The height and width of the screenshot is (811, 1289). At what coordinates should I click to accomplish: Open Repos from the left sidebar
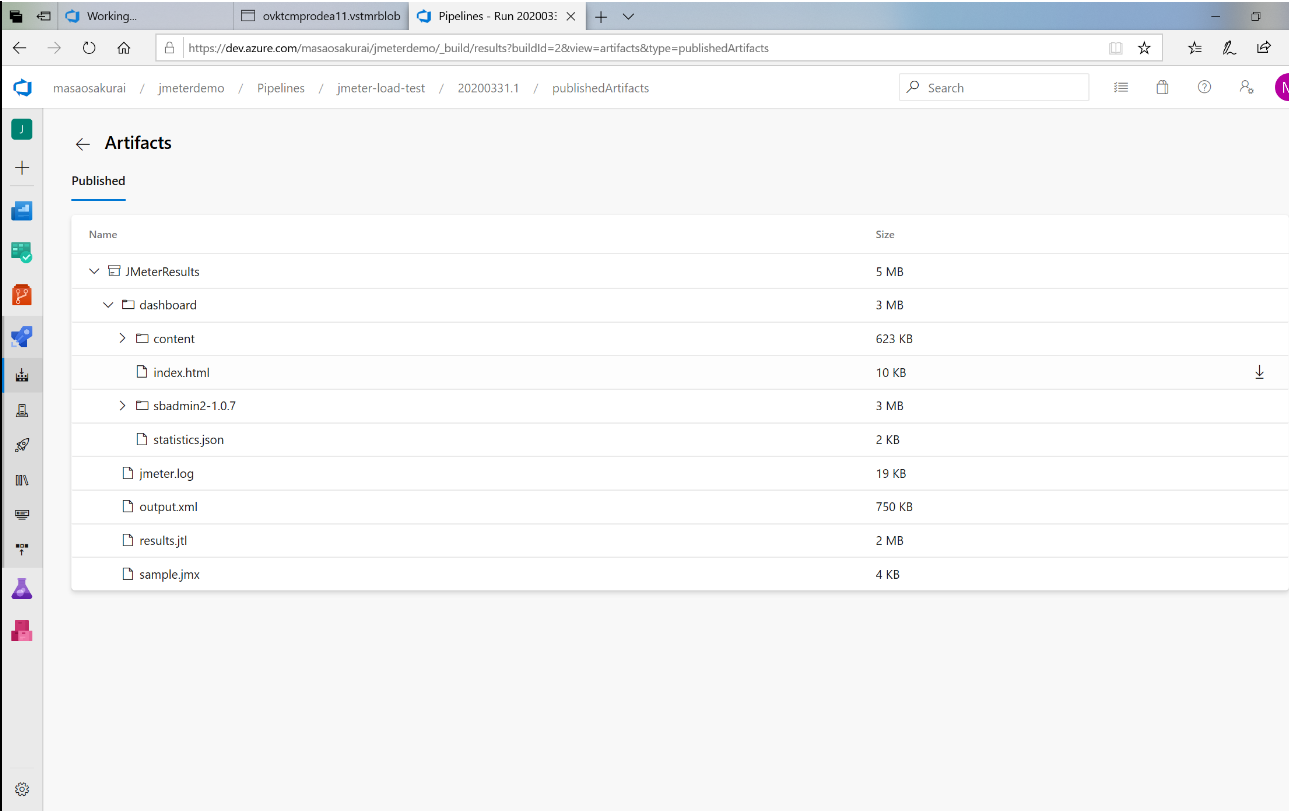tap(22, 295)
